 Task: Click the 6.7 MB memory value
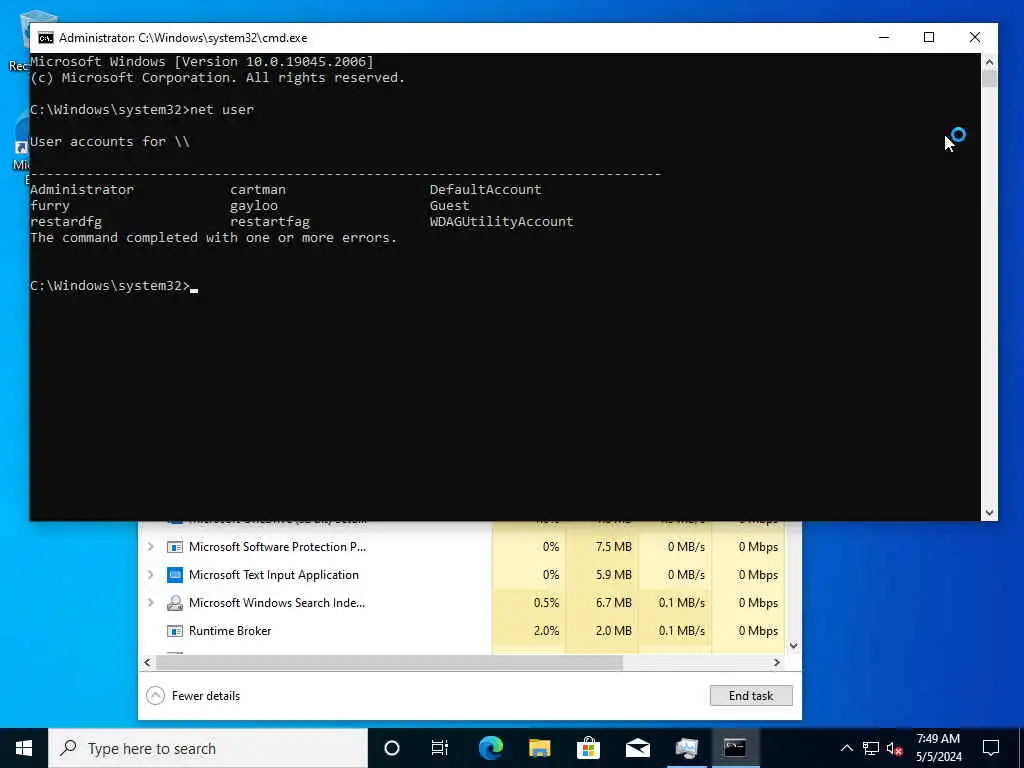tap(613, 603)
